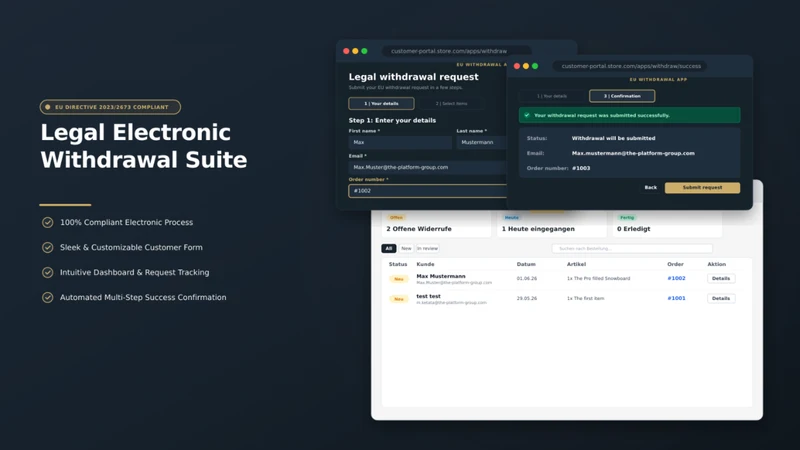Viewport: 800px width, 450px height.
Task: Click 'Step 1: Enter your details' heading
Action: (392, 120)
